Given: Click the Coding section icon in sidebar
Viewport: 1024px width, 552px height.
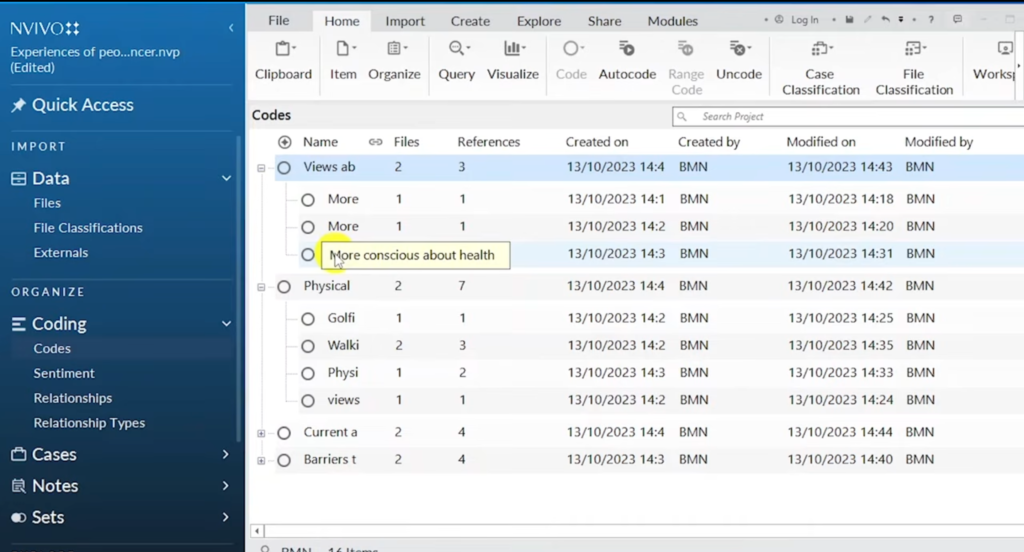Looking at the screenshot, I should [x=18, y=324].
